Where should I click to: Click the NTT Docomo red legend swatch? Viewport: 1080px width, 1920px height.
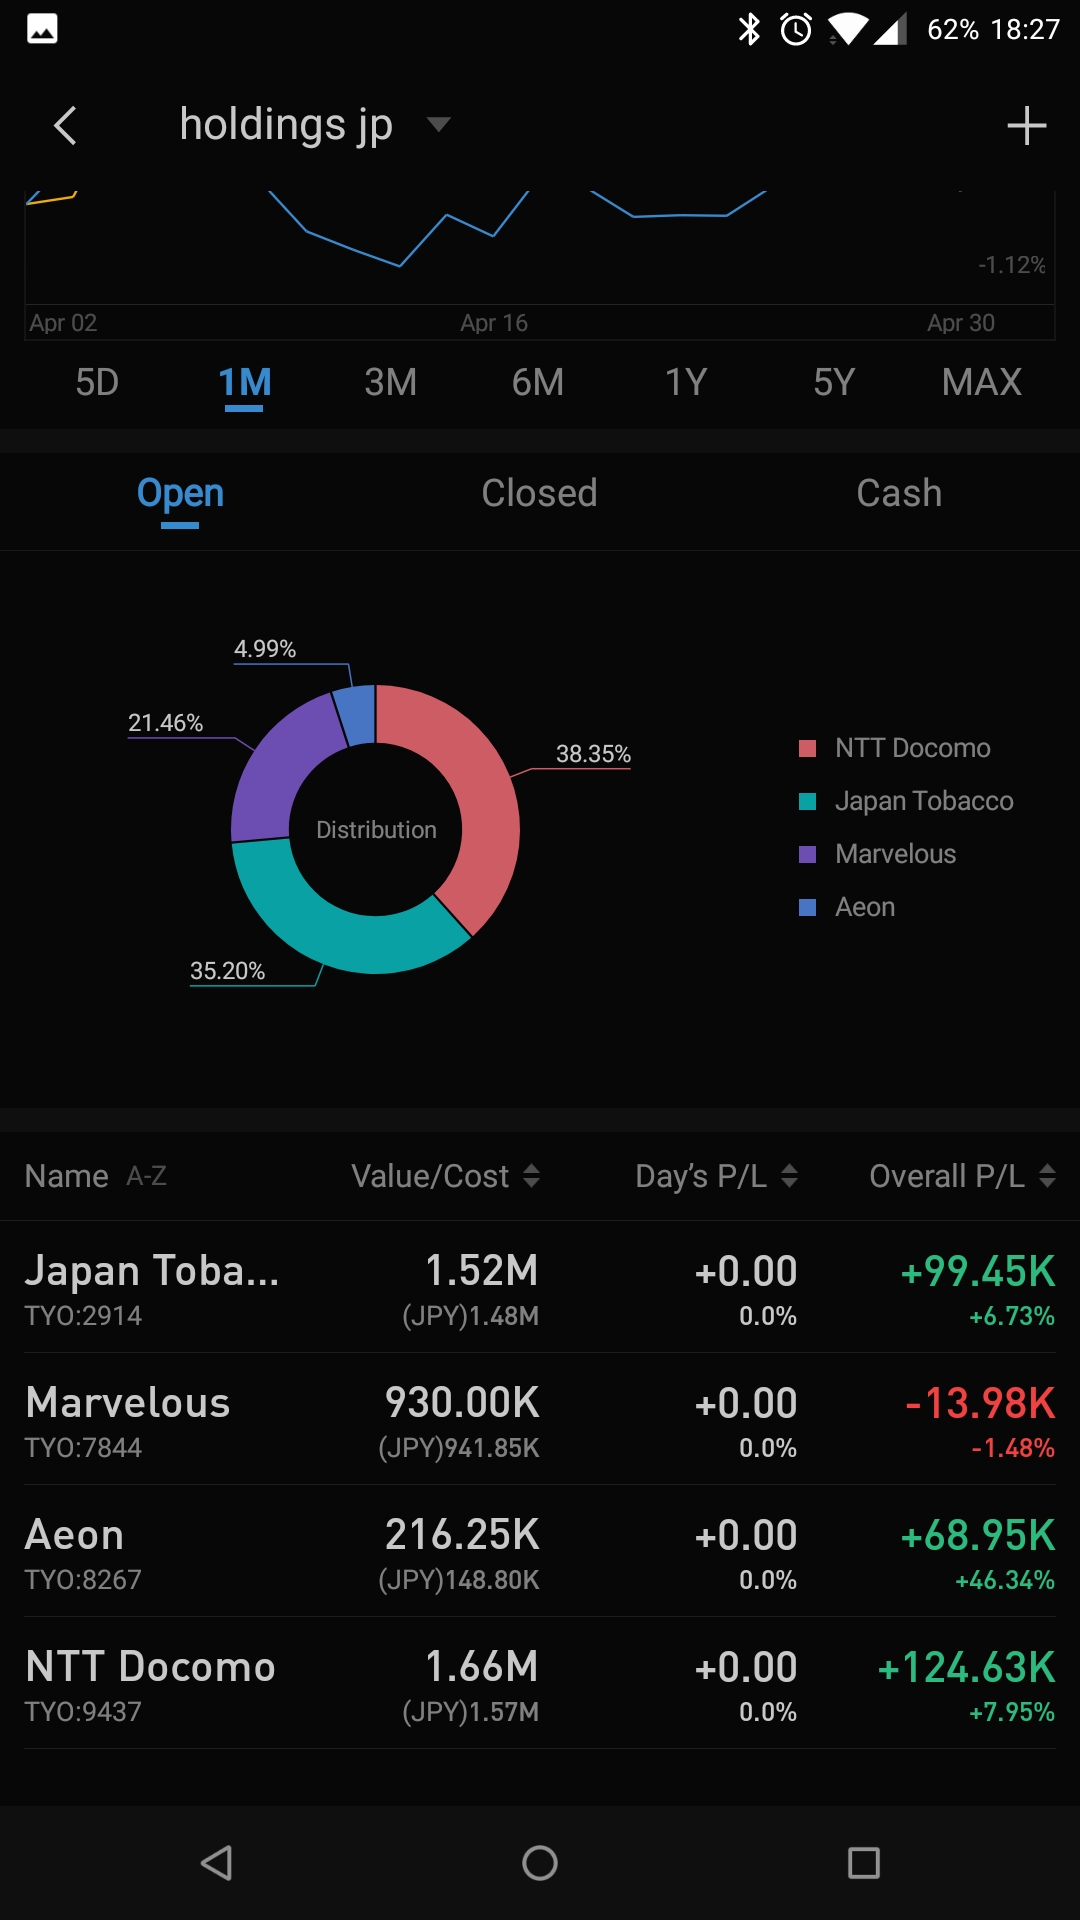coord(808,748)
